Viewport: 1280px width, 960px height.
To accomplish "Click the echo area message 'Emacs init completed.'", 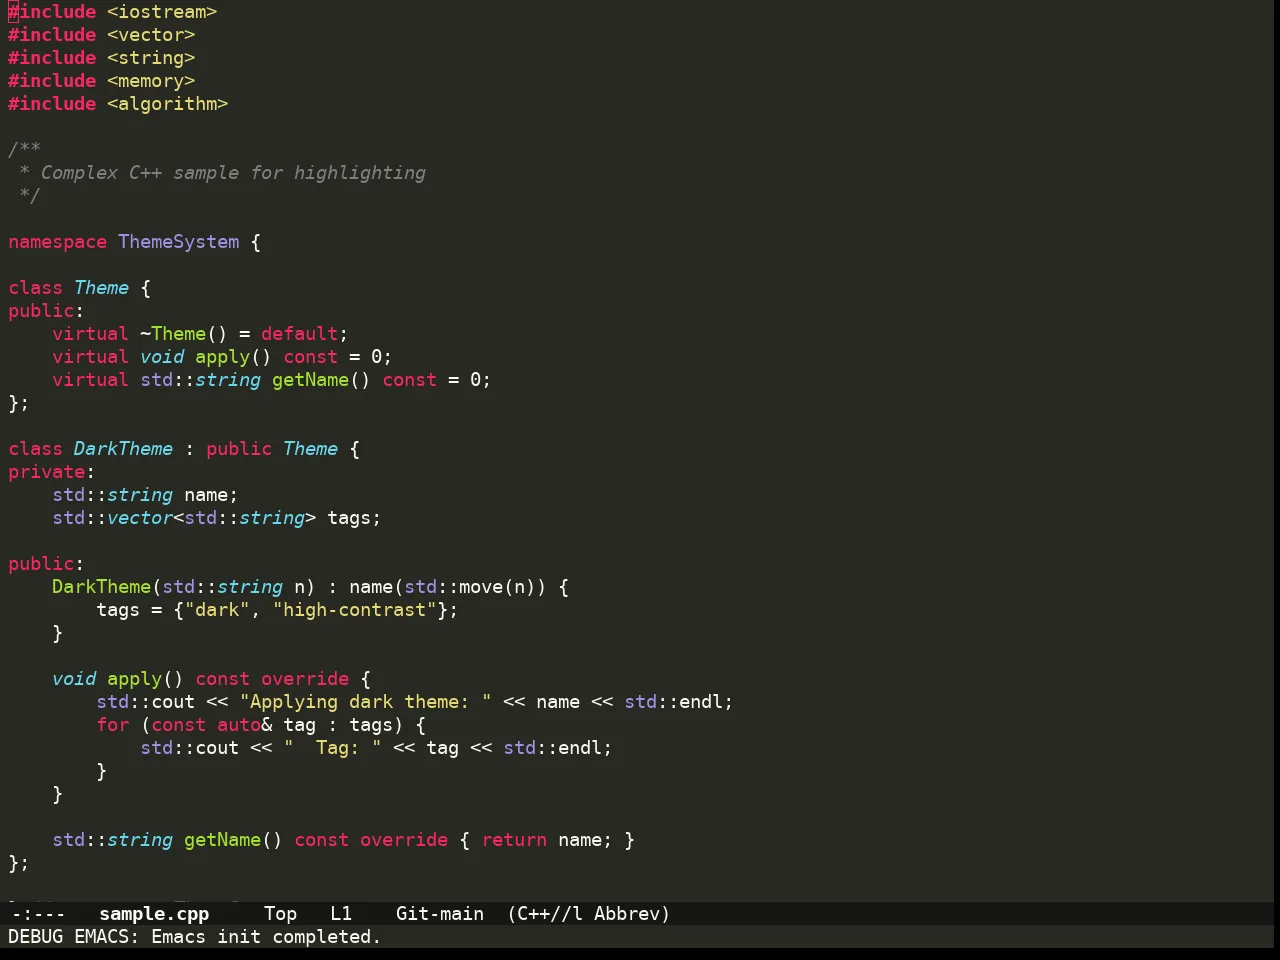I will pyautogui.click(x=266, y=937).
